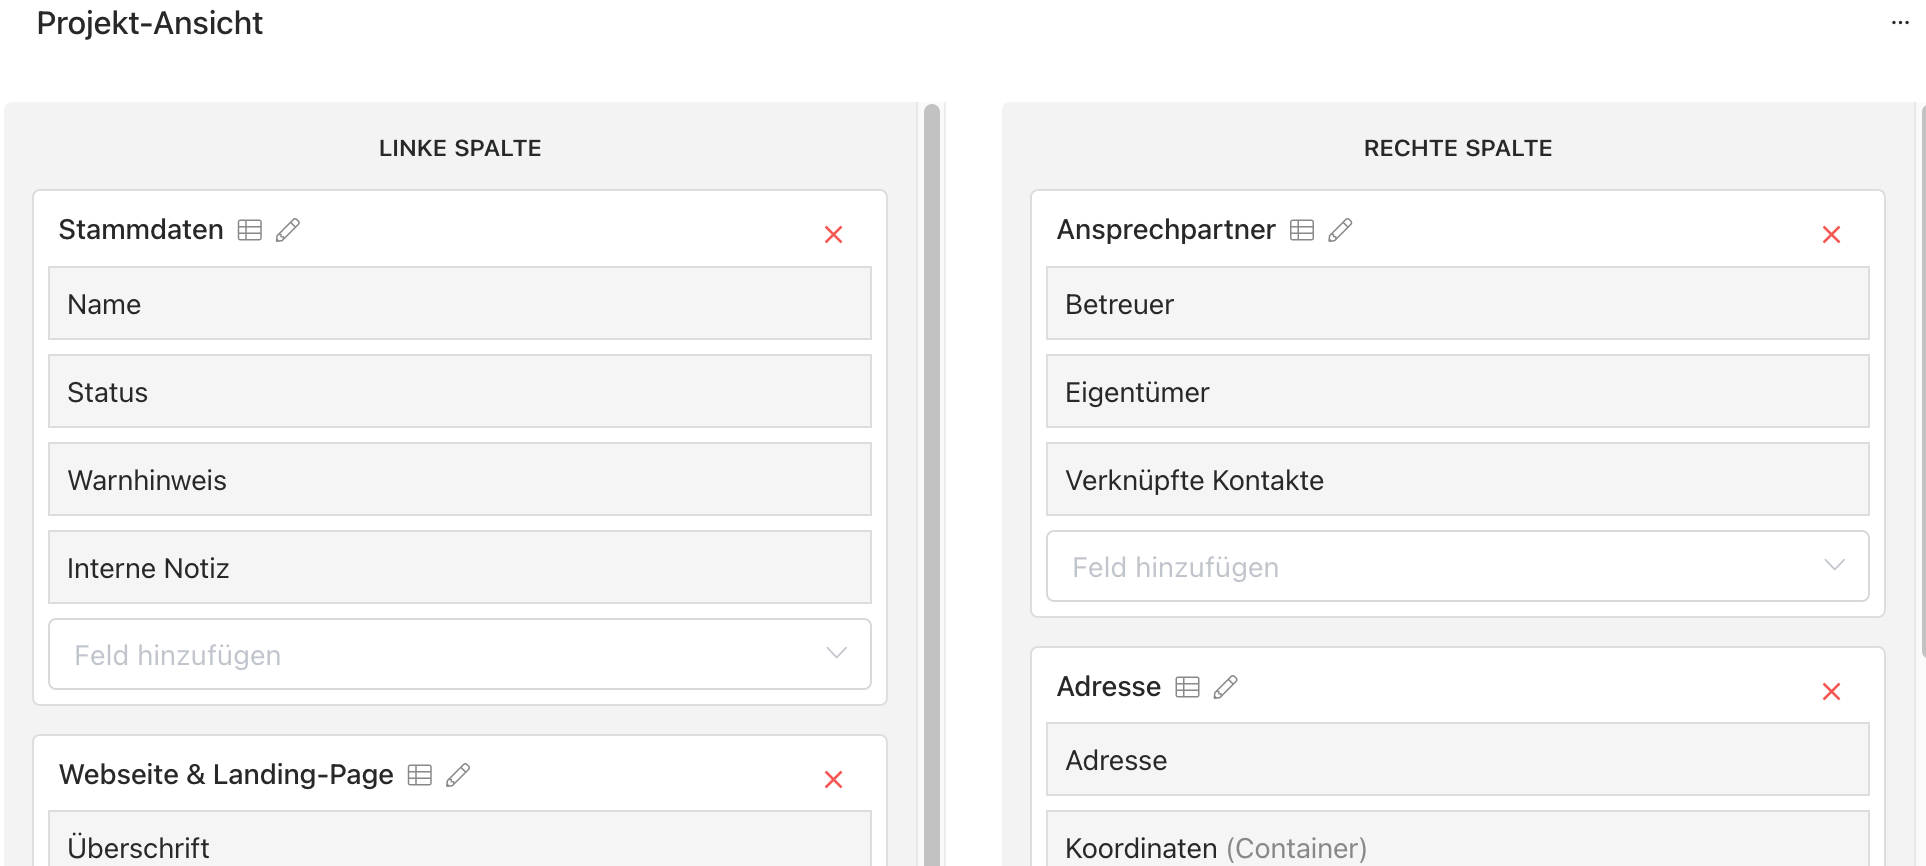Click the table layout icon next to Stammdaten
Image resolution: width=1926 pixels, height=866 pixels.
(250, 230)
